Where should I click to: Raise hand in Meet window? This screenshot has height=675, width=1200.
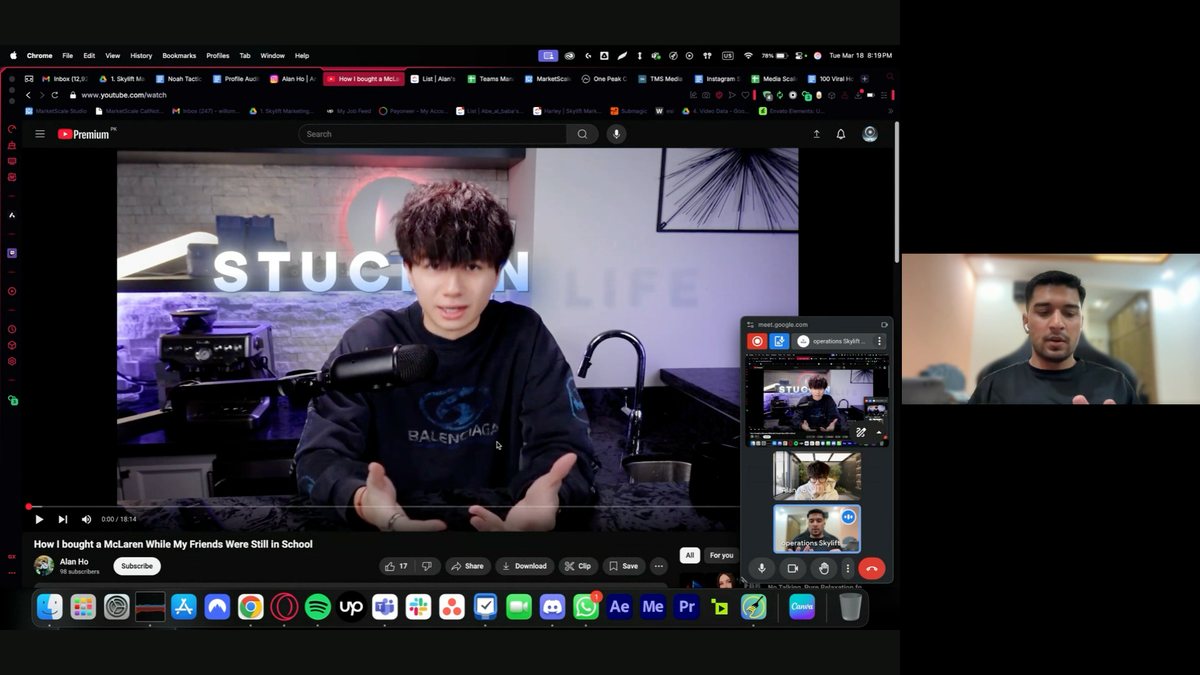click(x=823, y=568)
